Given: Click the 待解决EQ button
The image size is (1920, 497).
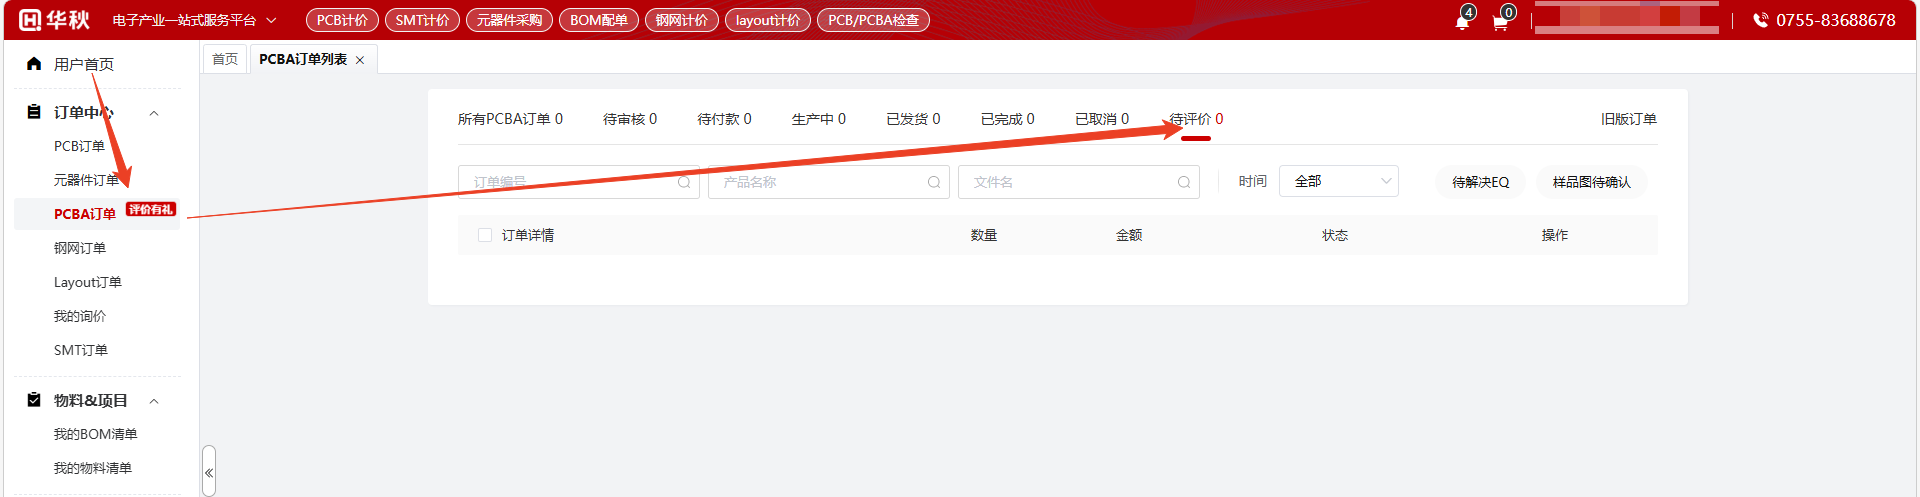Looking at the screenshot, I should pyautogui.click(x=1480, y=182).
